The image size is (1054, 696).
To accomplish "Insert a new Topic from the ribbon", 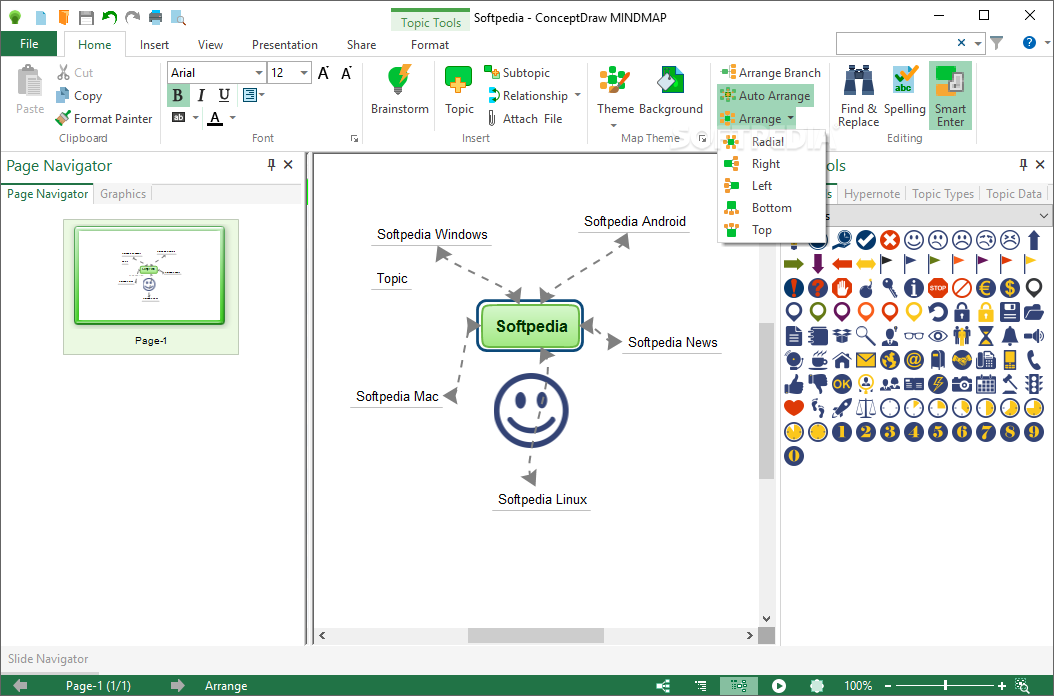I will pyautogui.click(x=459, y=90).
